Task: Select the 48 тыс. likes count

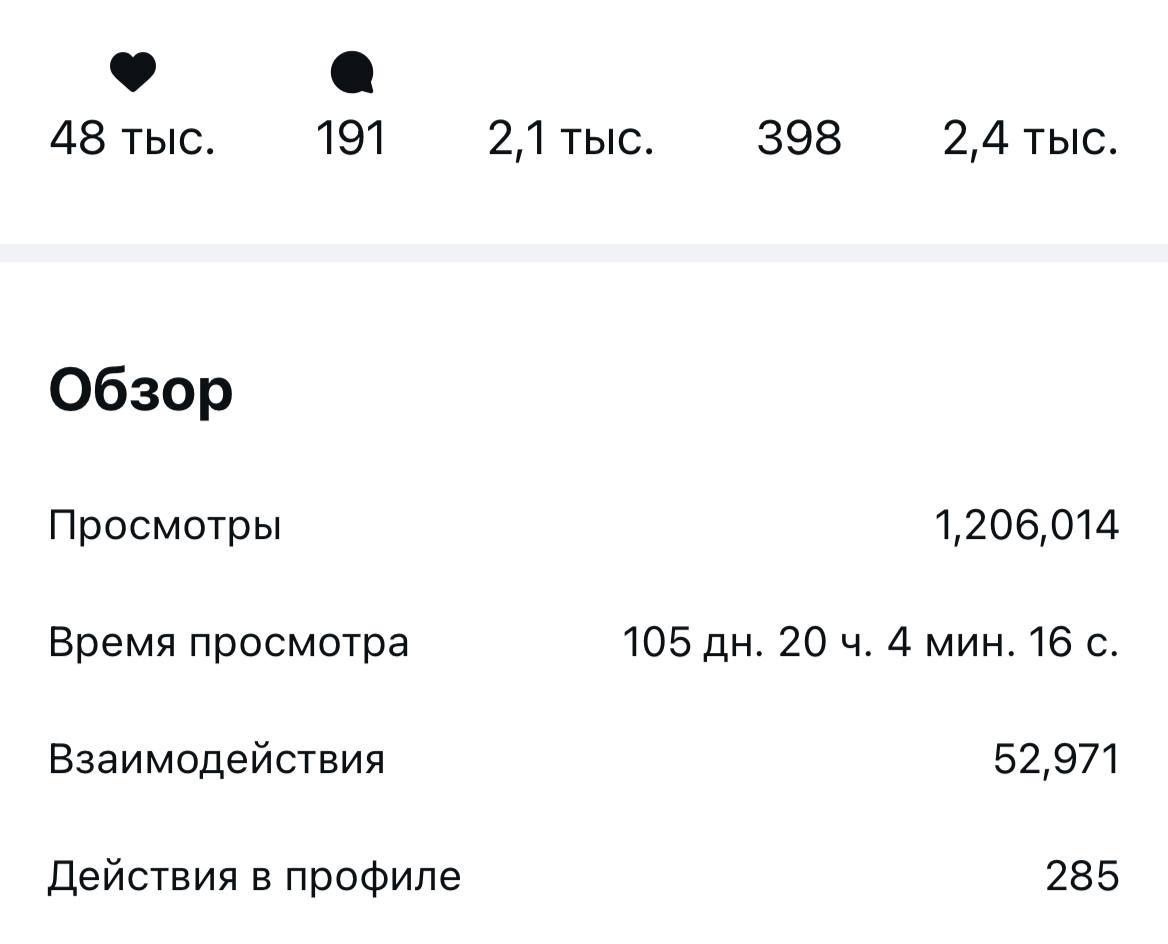Action: (x=132, y=138)
